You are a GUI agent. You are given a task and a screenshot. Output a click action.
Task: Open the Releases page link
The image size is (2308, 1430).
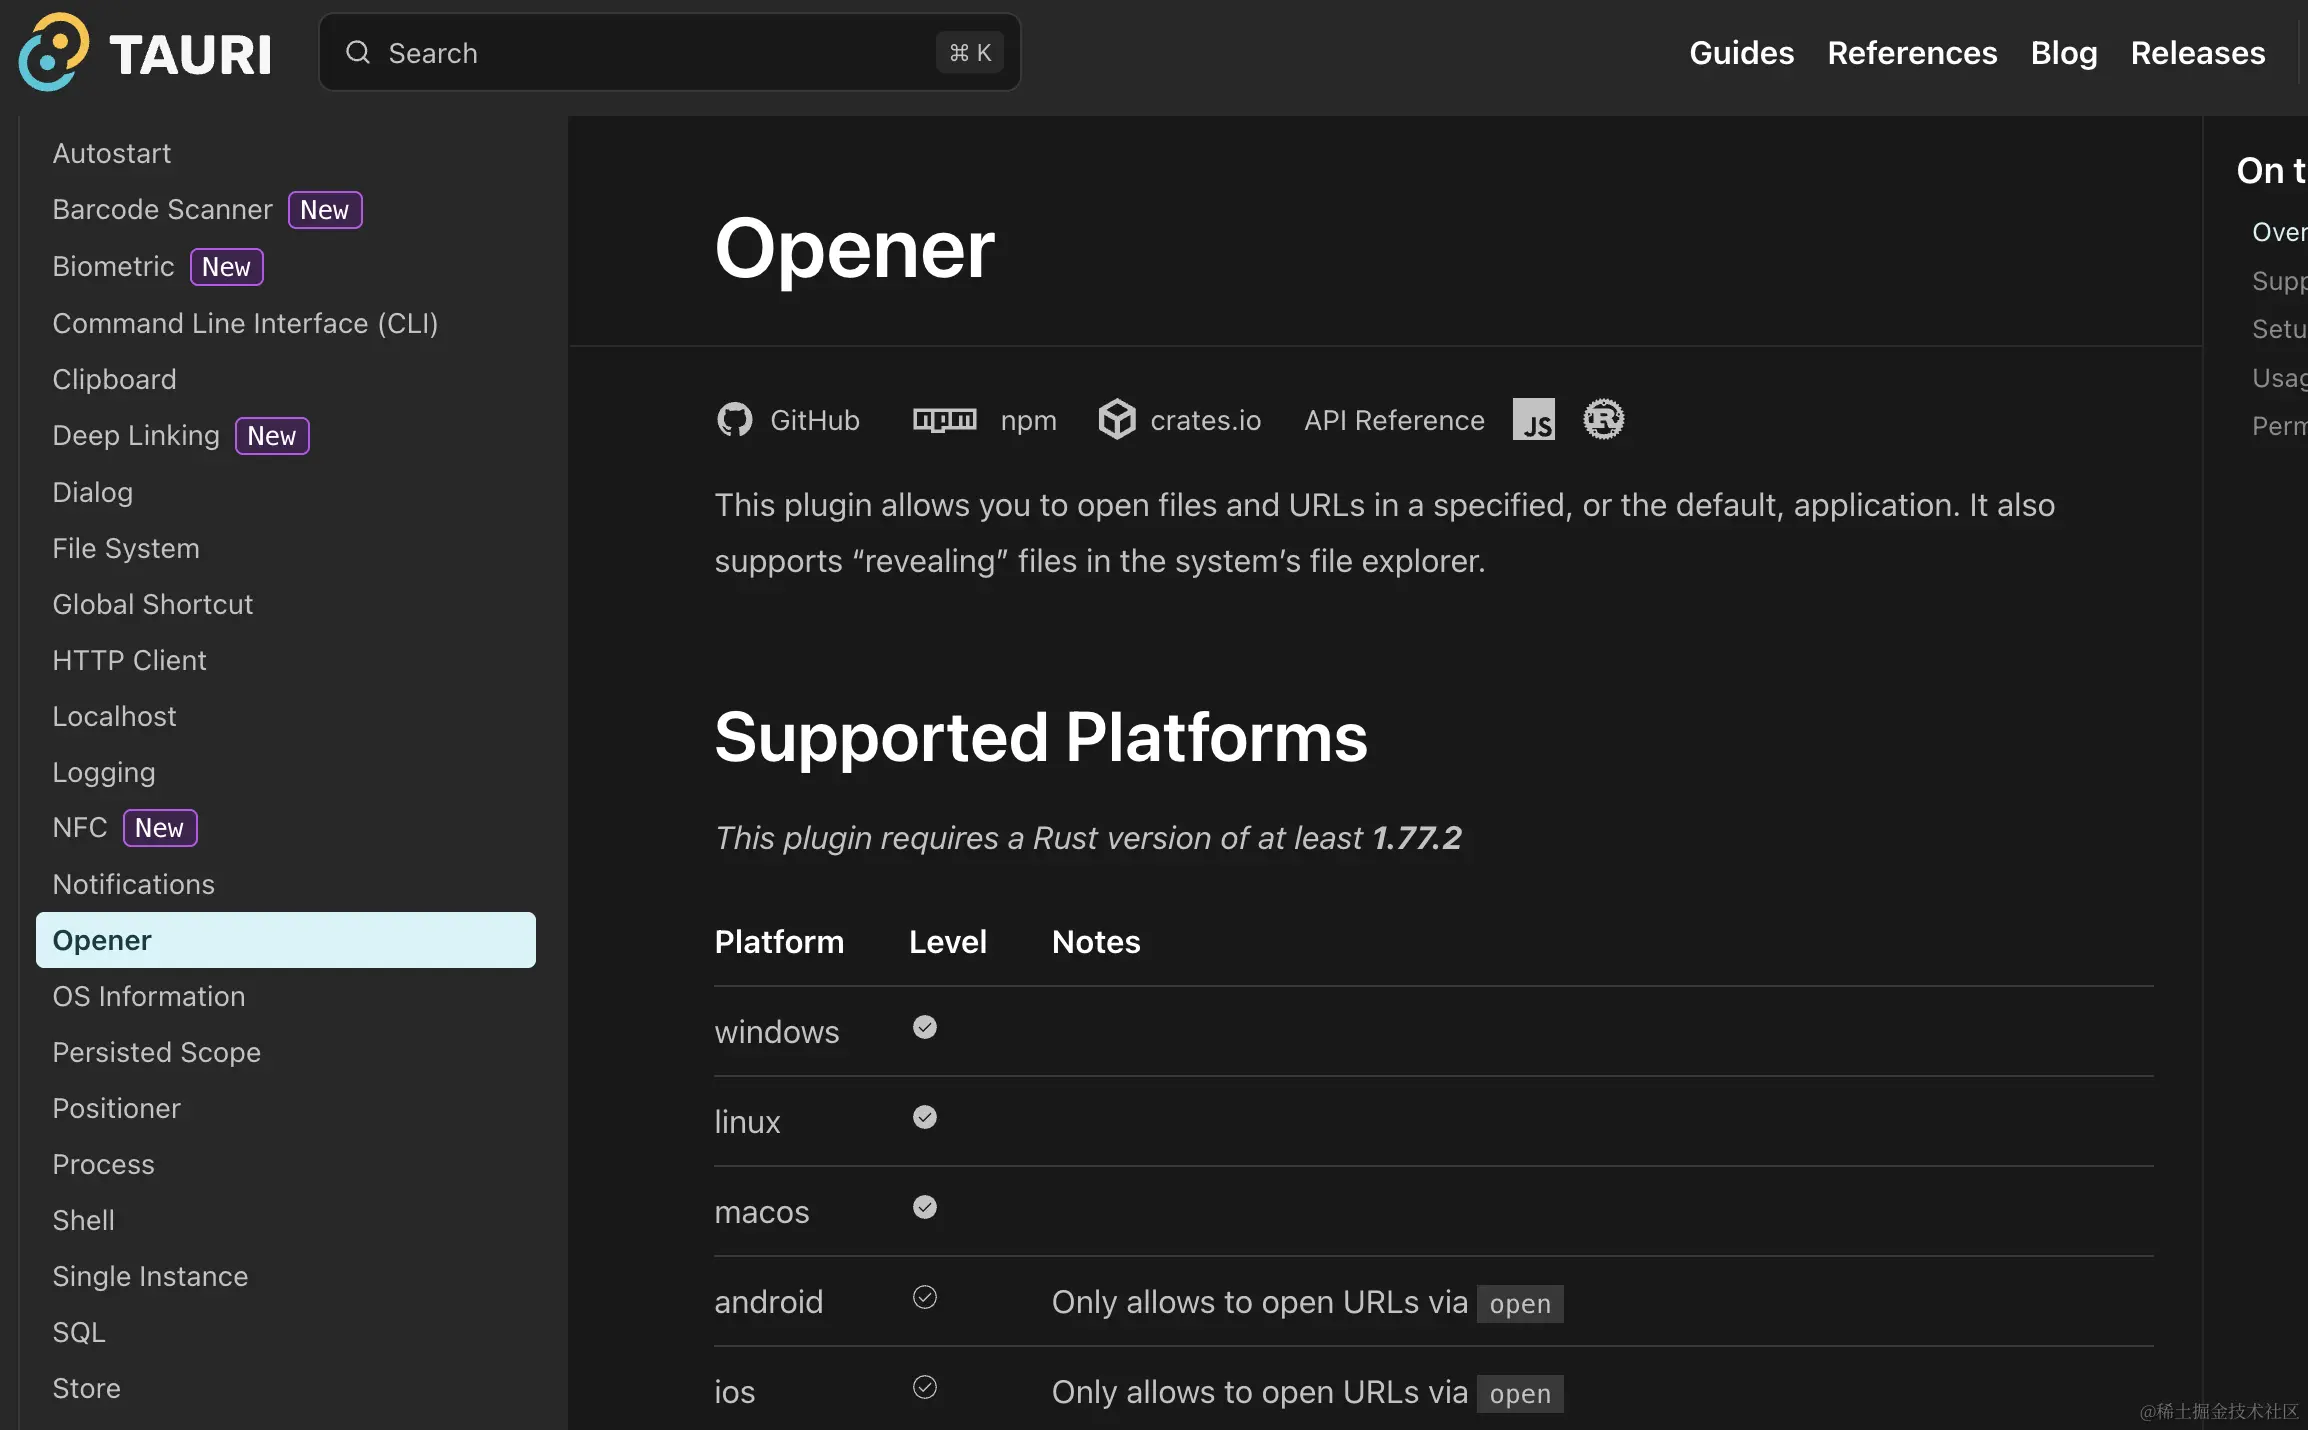tap(2197, 53)
